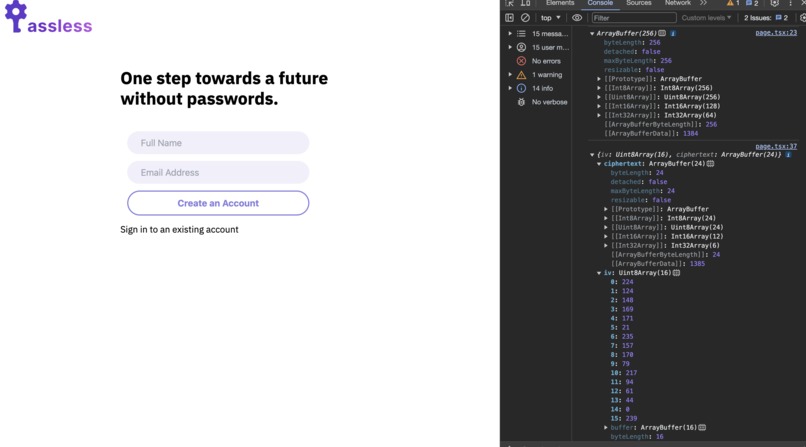Open source link page.tsx:23
The image size is (806, 447).
[x=776, y=33]
